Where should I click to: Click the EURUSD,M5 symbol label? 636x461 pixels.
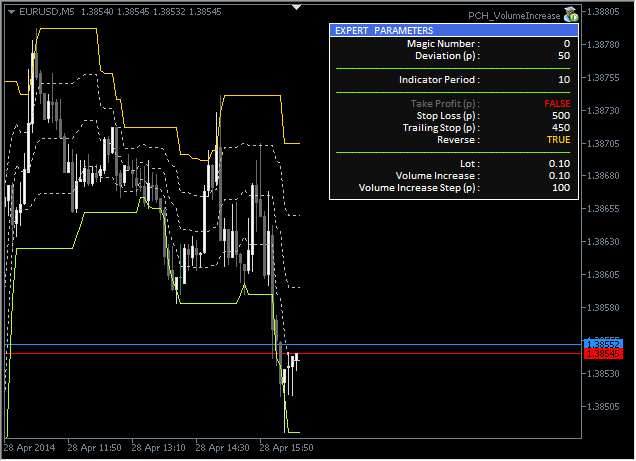pos(47,12)
